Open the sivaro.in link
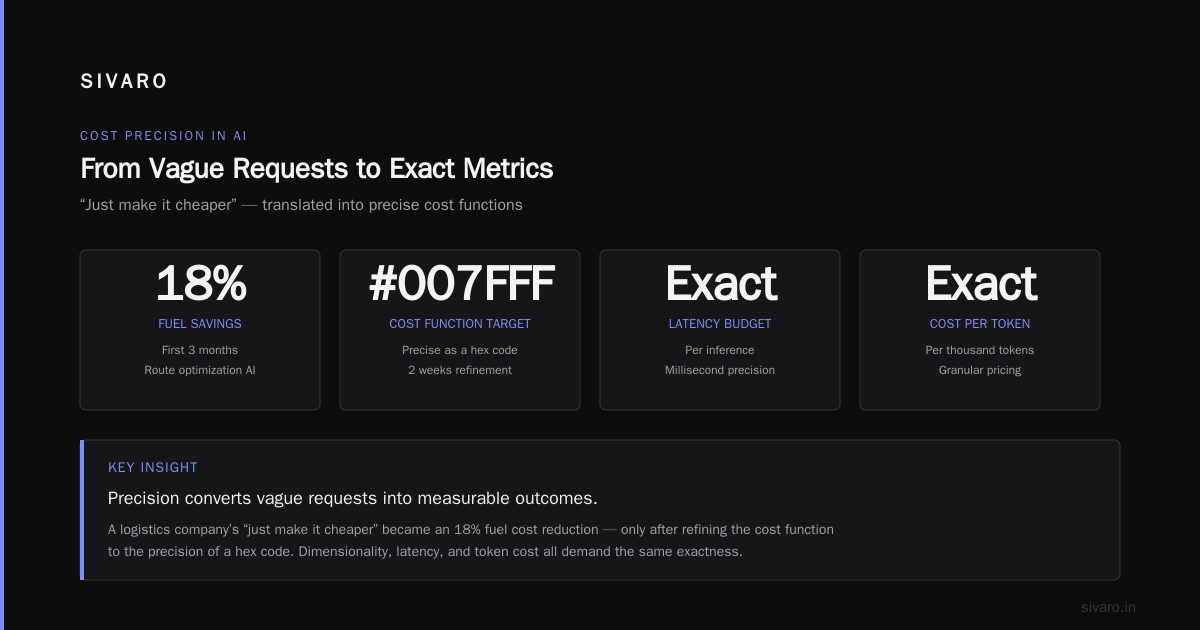1200x630 pixels. click(x=1108, y=607)
